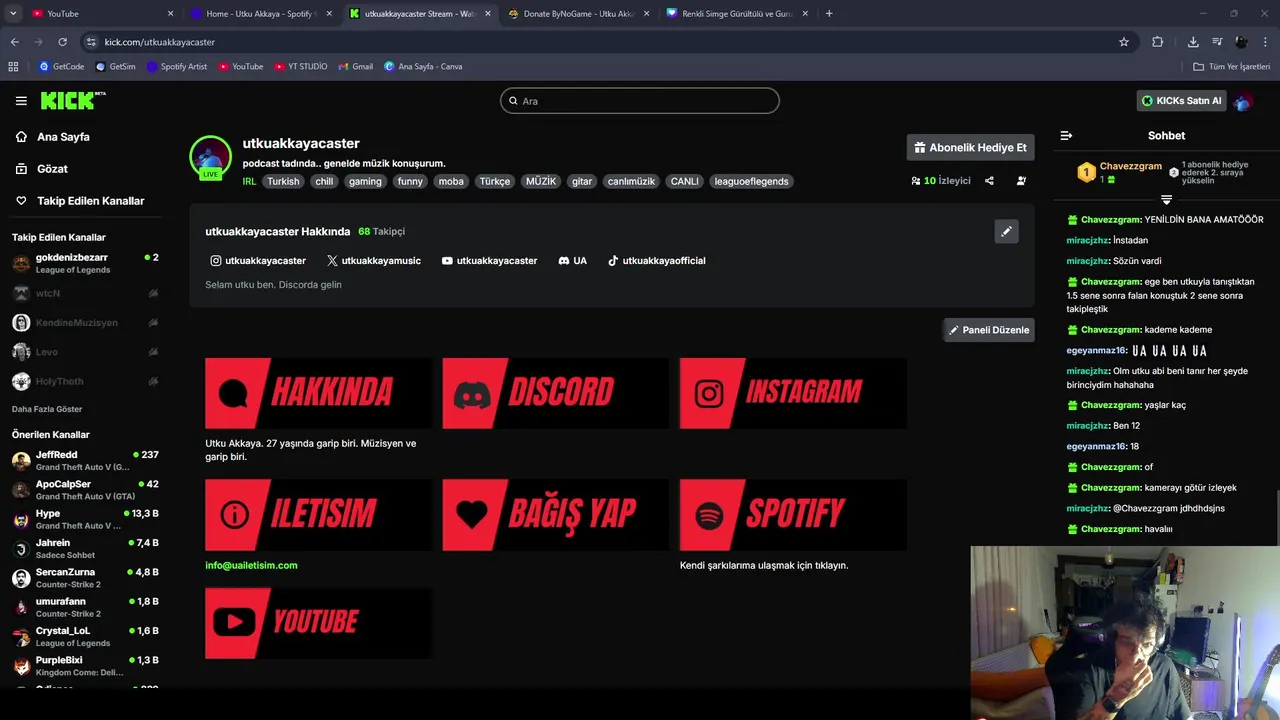Viewport: 1280px width, 720px height.
Task: Click the HAKKINDA panel banner
Action: pos(319,393)
